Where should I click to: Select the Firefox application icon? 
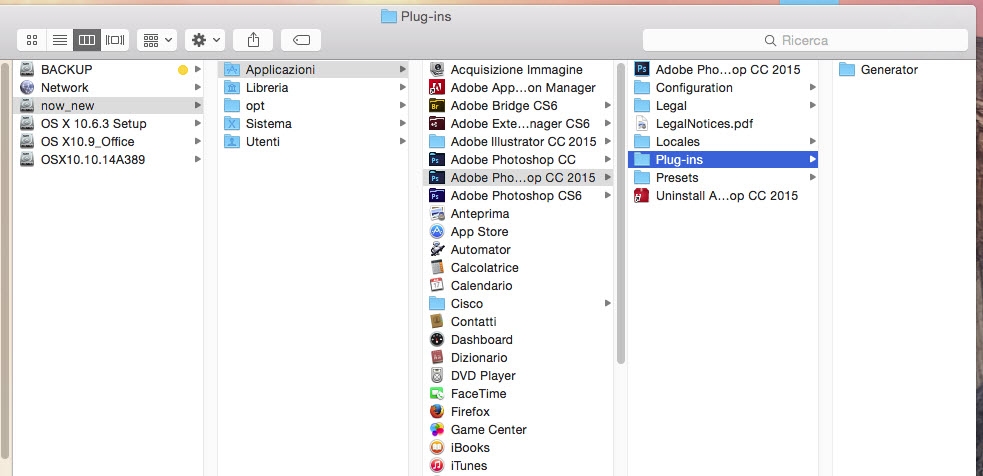pos(437,412)
